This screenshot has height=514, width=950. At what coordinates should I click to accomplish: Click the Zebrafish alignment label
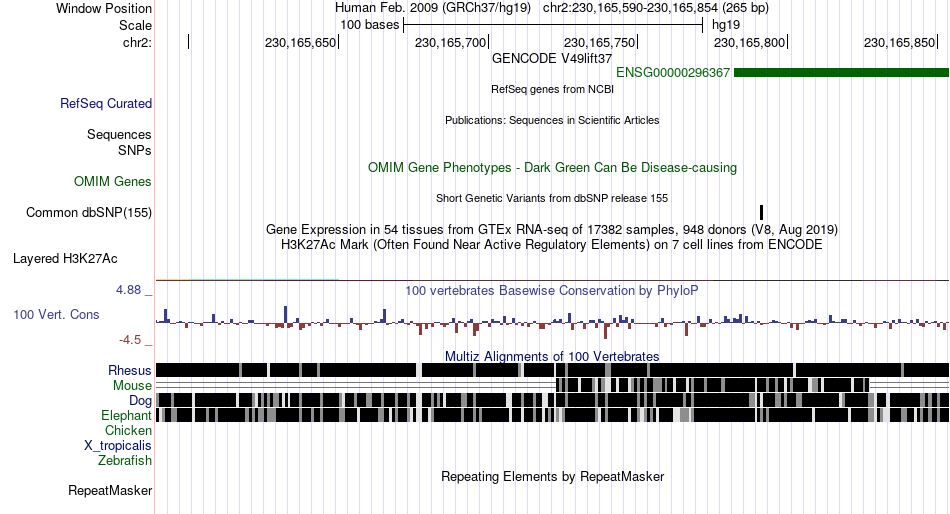point(125,461)
